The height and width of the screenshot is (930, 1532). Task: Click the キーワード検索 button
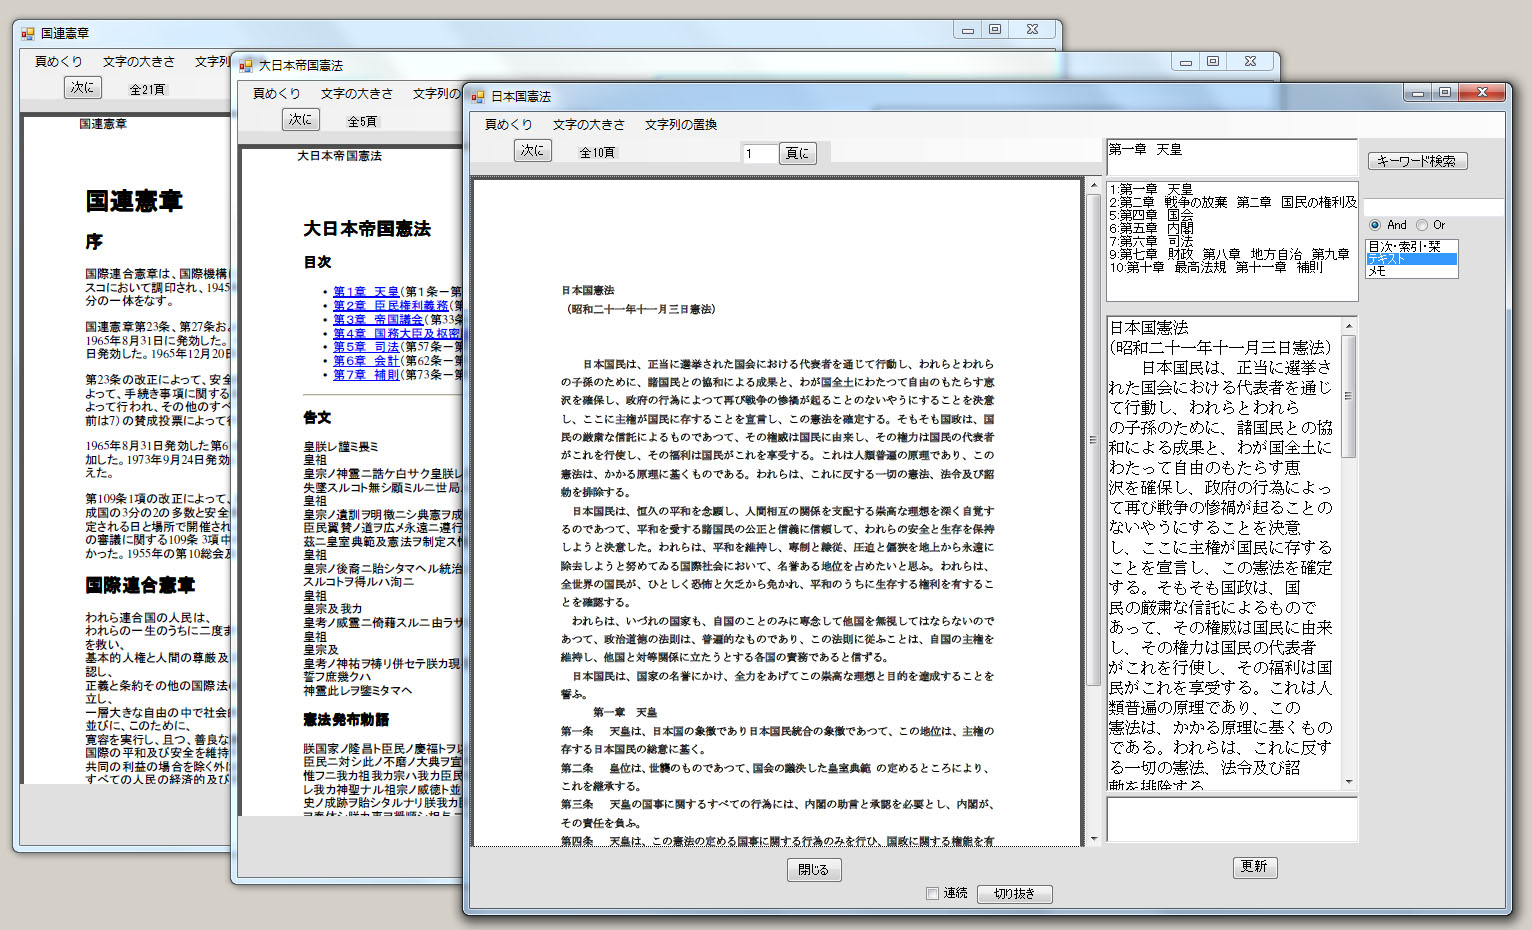click(1417, 161)
